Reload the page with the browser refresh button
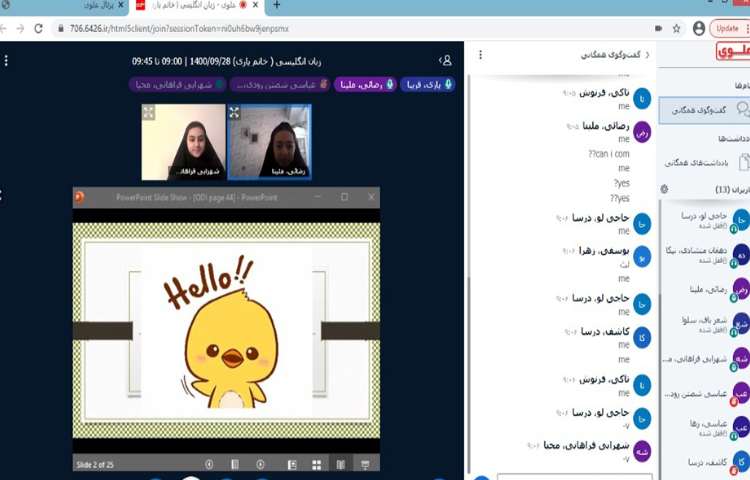Viewport: 750px width, 480px height. pyautogui.click(x=39, y=29)
